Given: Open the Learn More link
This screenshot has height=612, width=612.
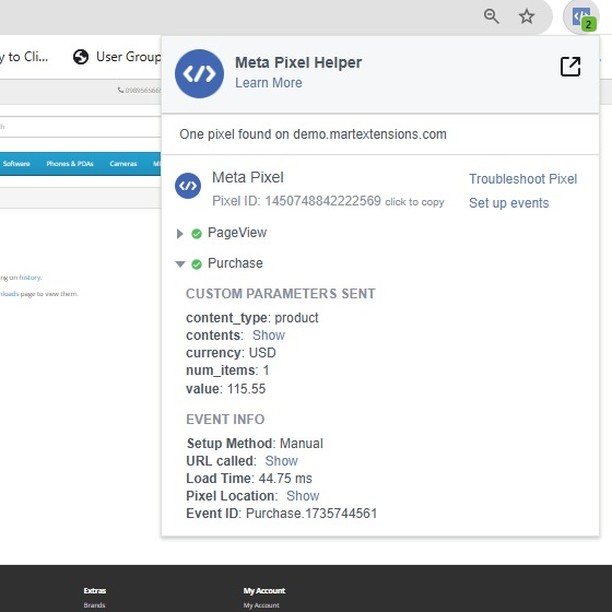Looking at the screenshot, I should pyautogui.click(x=269, y=83).
